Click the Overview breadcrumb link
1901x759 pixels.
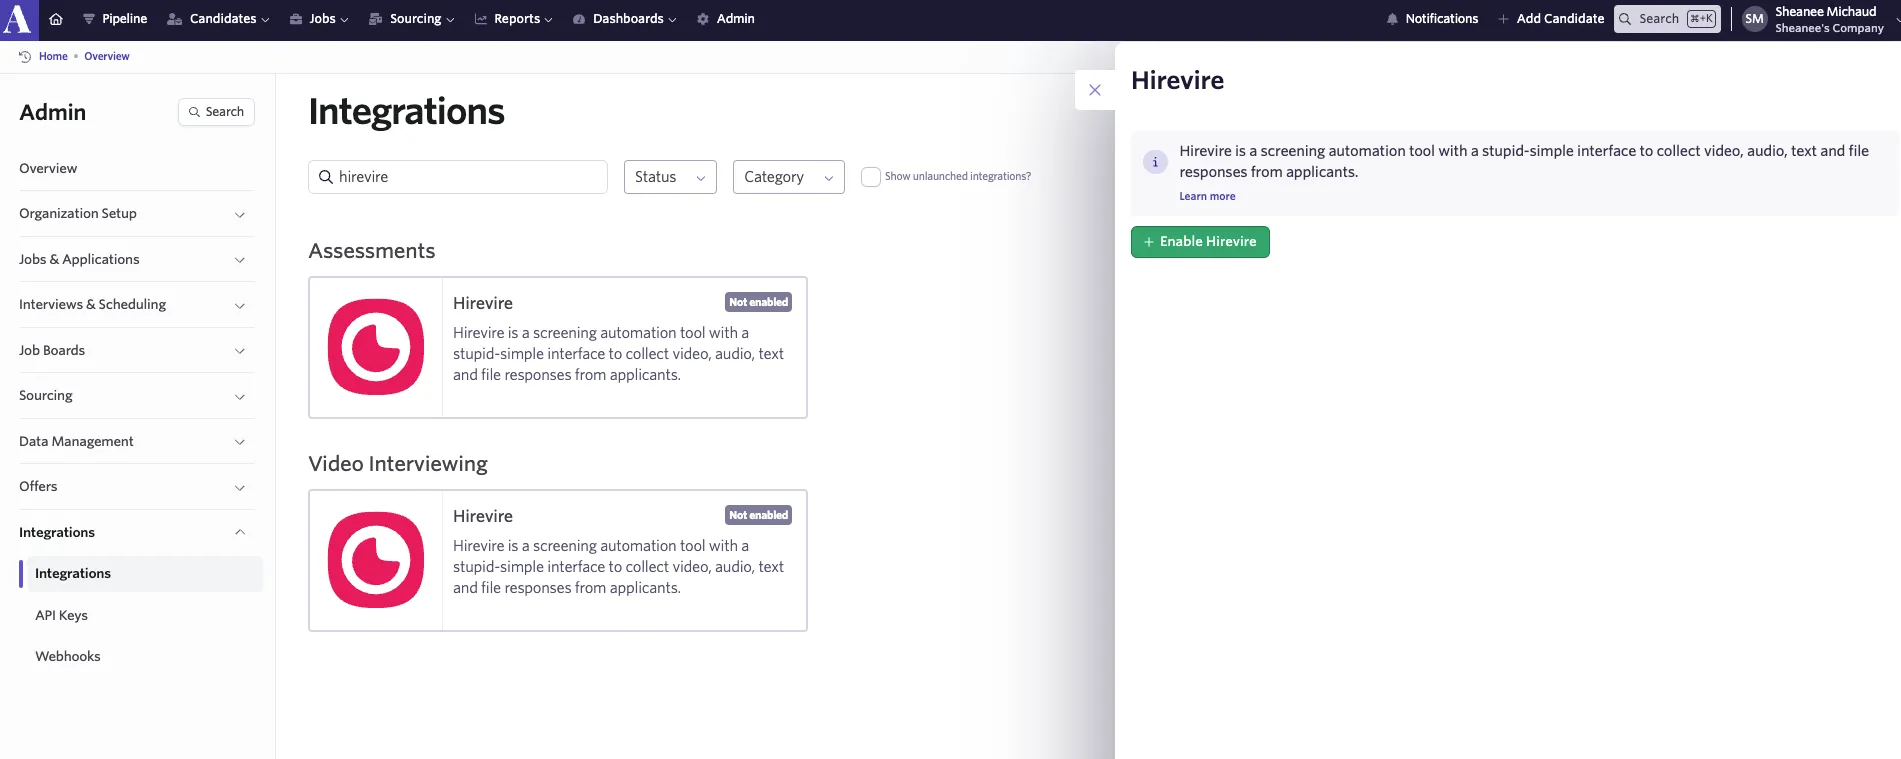pos(107,57)
